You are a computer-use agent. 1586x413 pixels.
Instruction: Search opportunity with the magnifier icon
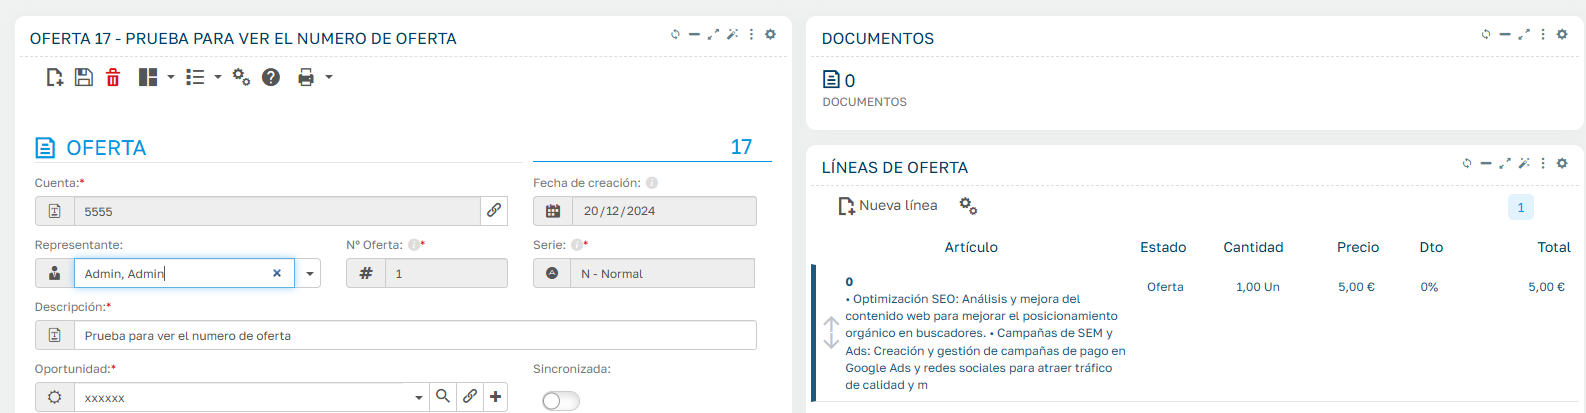point(443,397)
